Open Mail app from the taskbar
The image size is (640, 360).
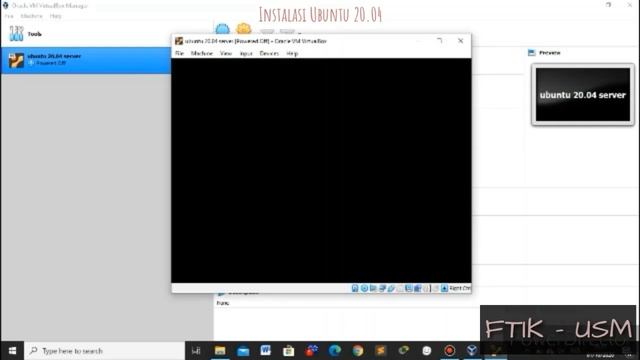243,351
